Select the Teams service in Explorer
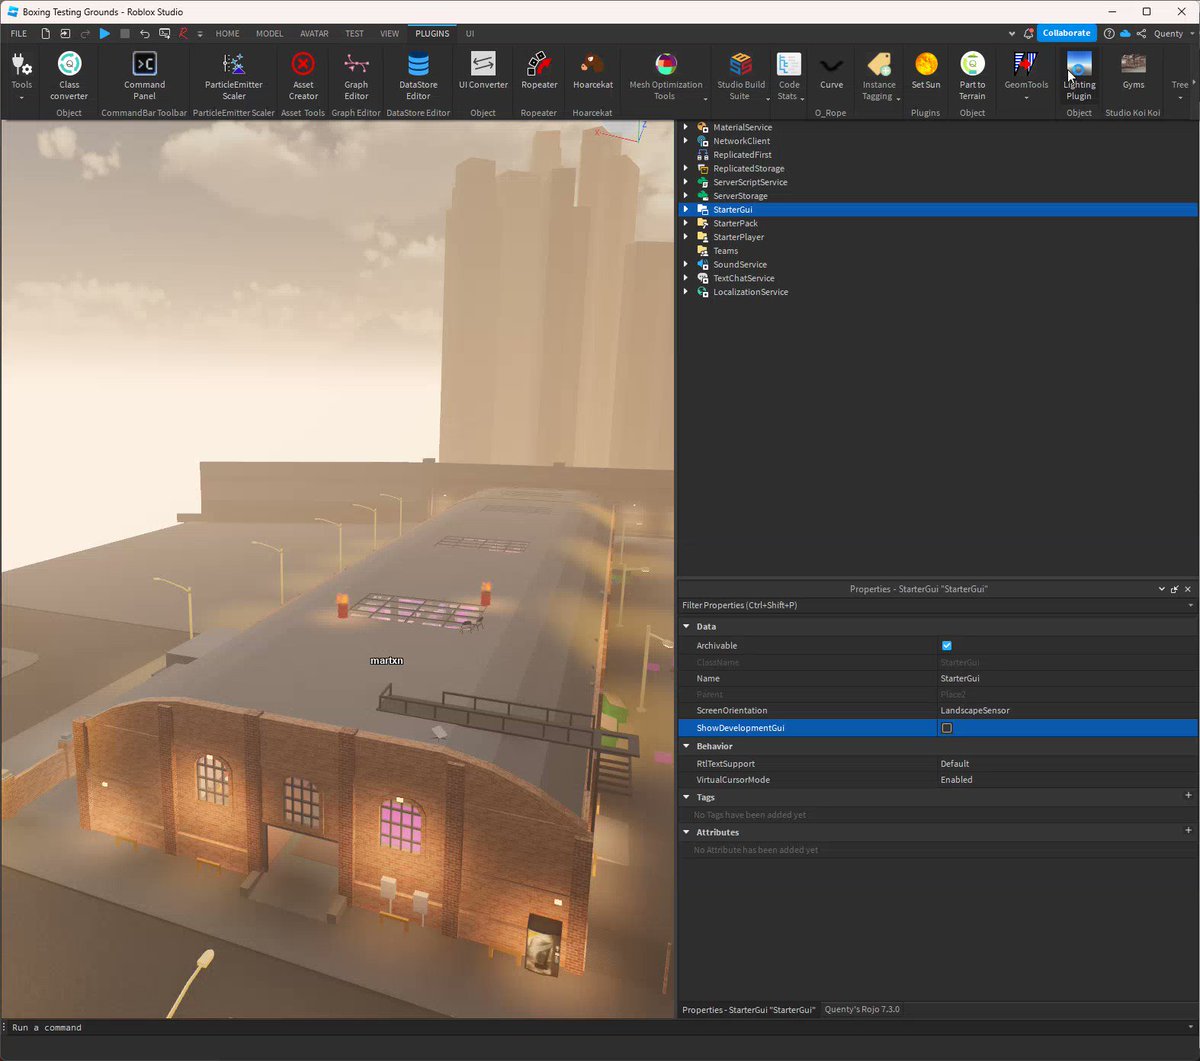 coord(725,251)
